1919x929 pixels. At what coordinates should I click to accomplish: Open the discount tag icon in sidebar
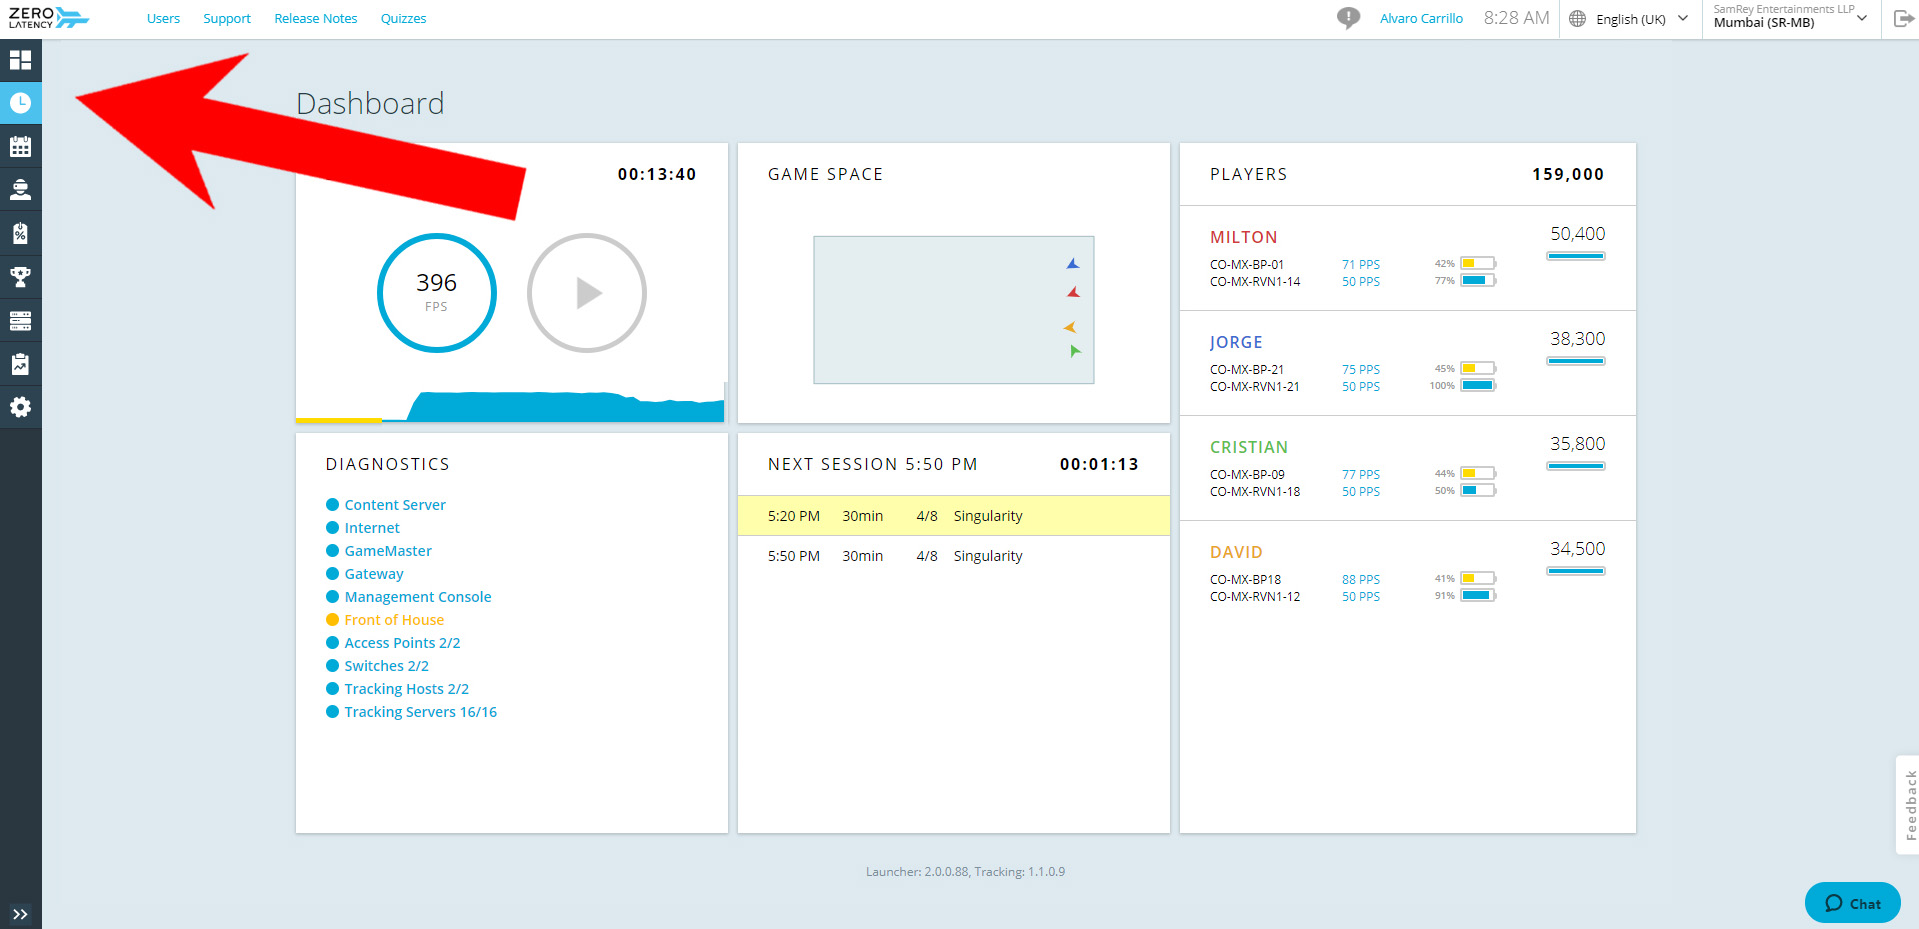click(20, 233)
